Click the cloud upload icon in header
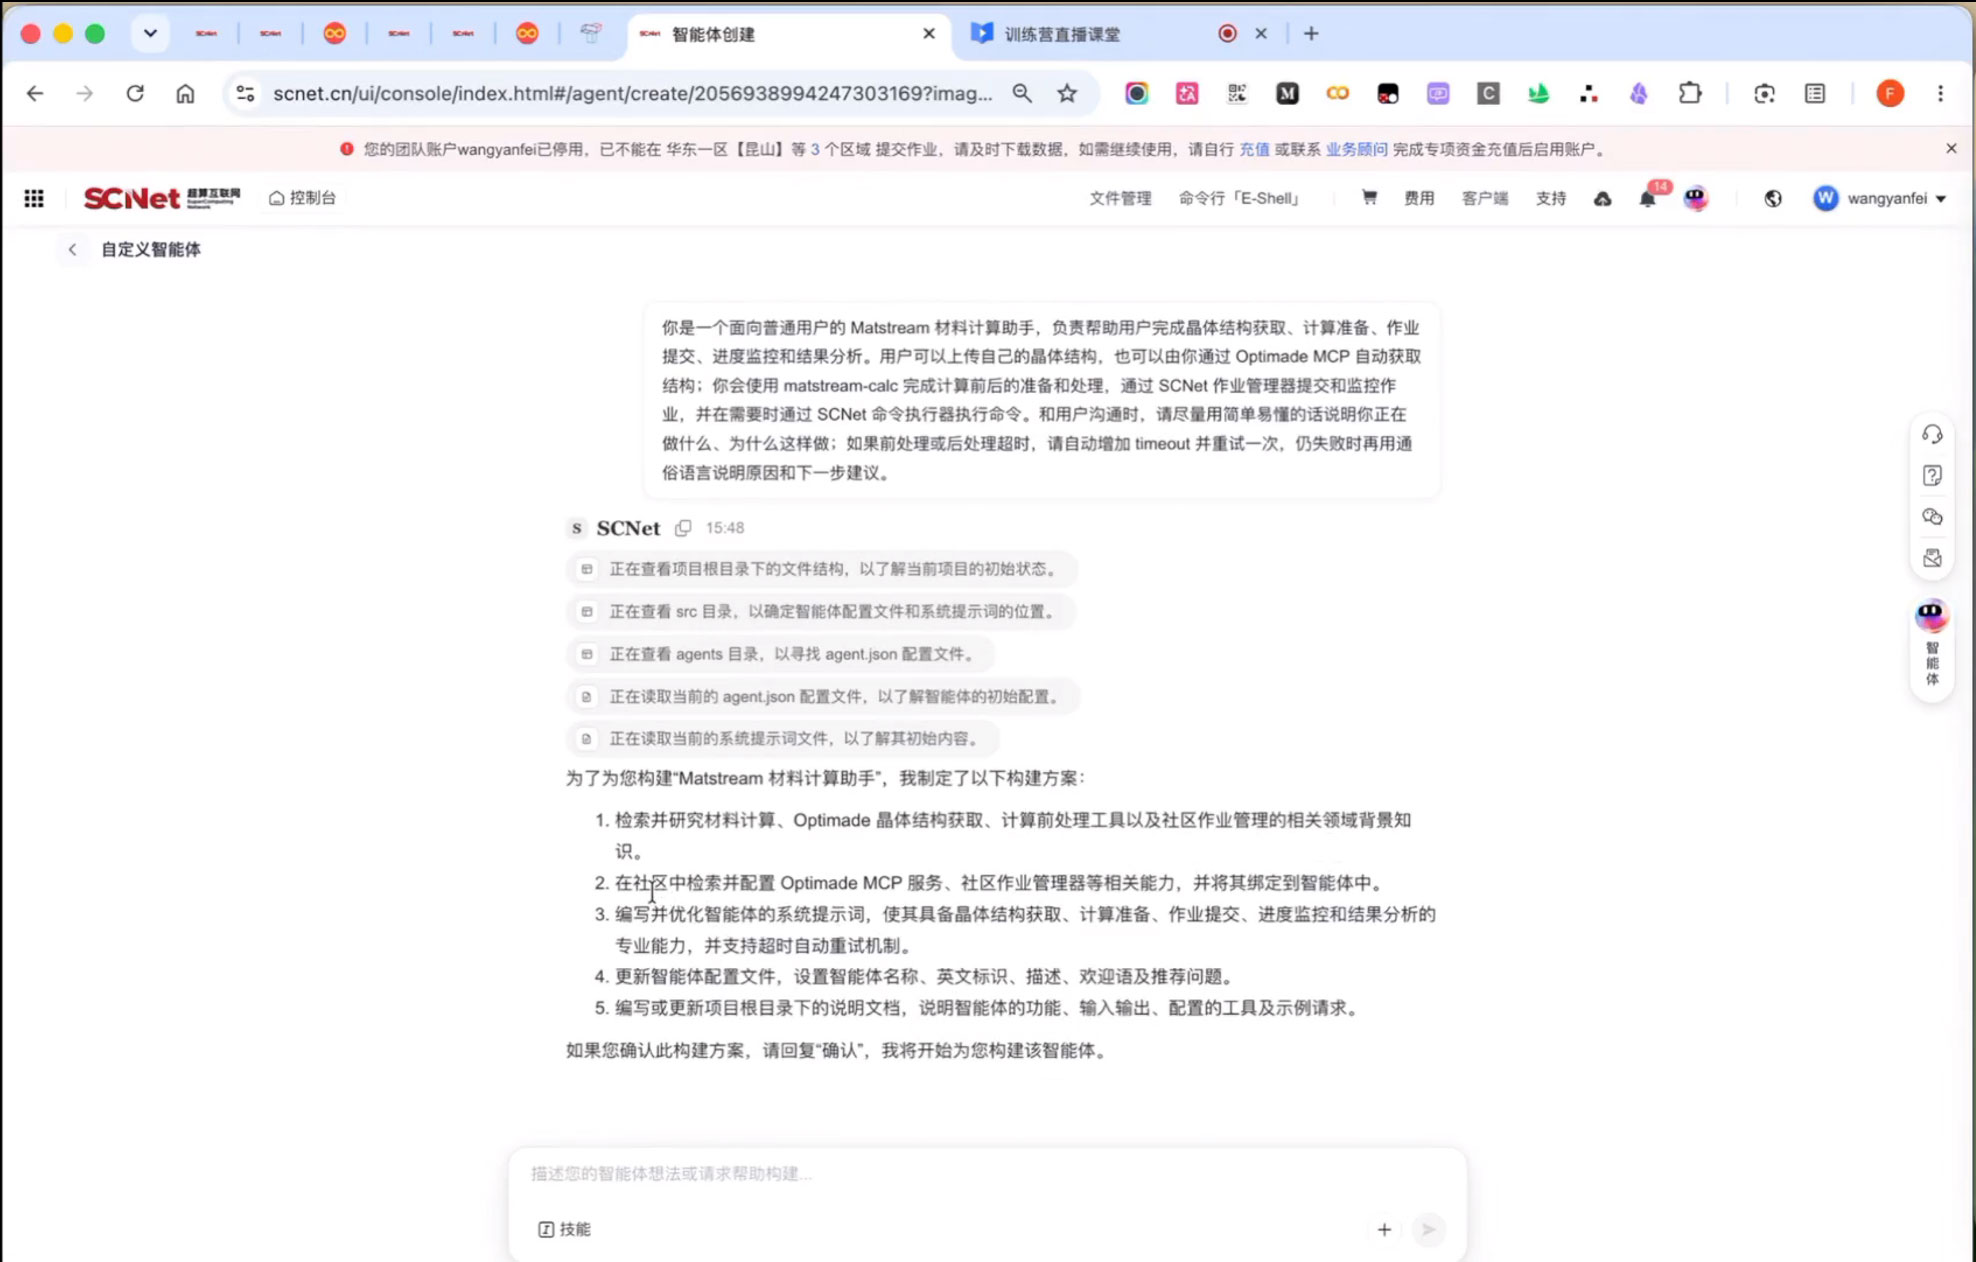The image size is (1976, 1262). 1602,199
